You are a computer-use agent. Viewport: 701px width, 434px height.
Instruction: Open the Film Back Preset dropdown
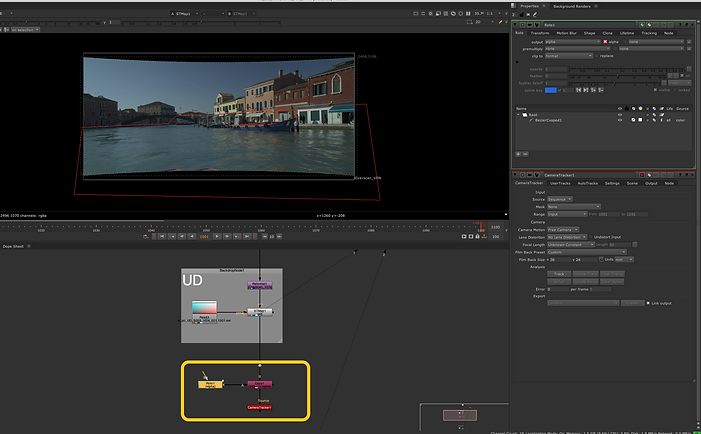coord(587,252)
